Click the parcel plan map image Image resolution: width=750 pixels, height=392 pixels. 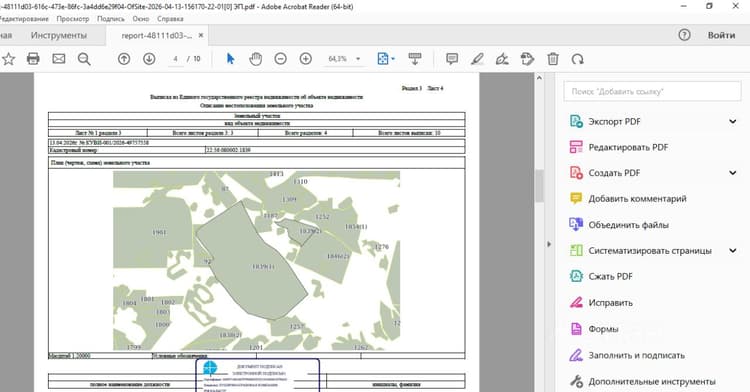pos(256,261)
